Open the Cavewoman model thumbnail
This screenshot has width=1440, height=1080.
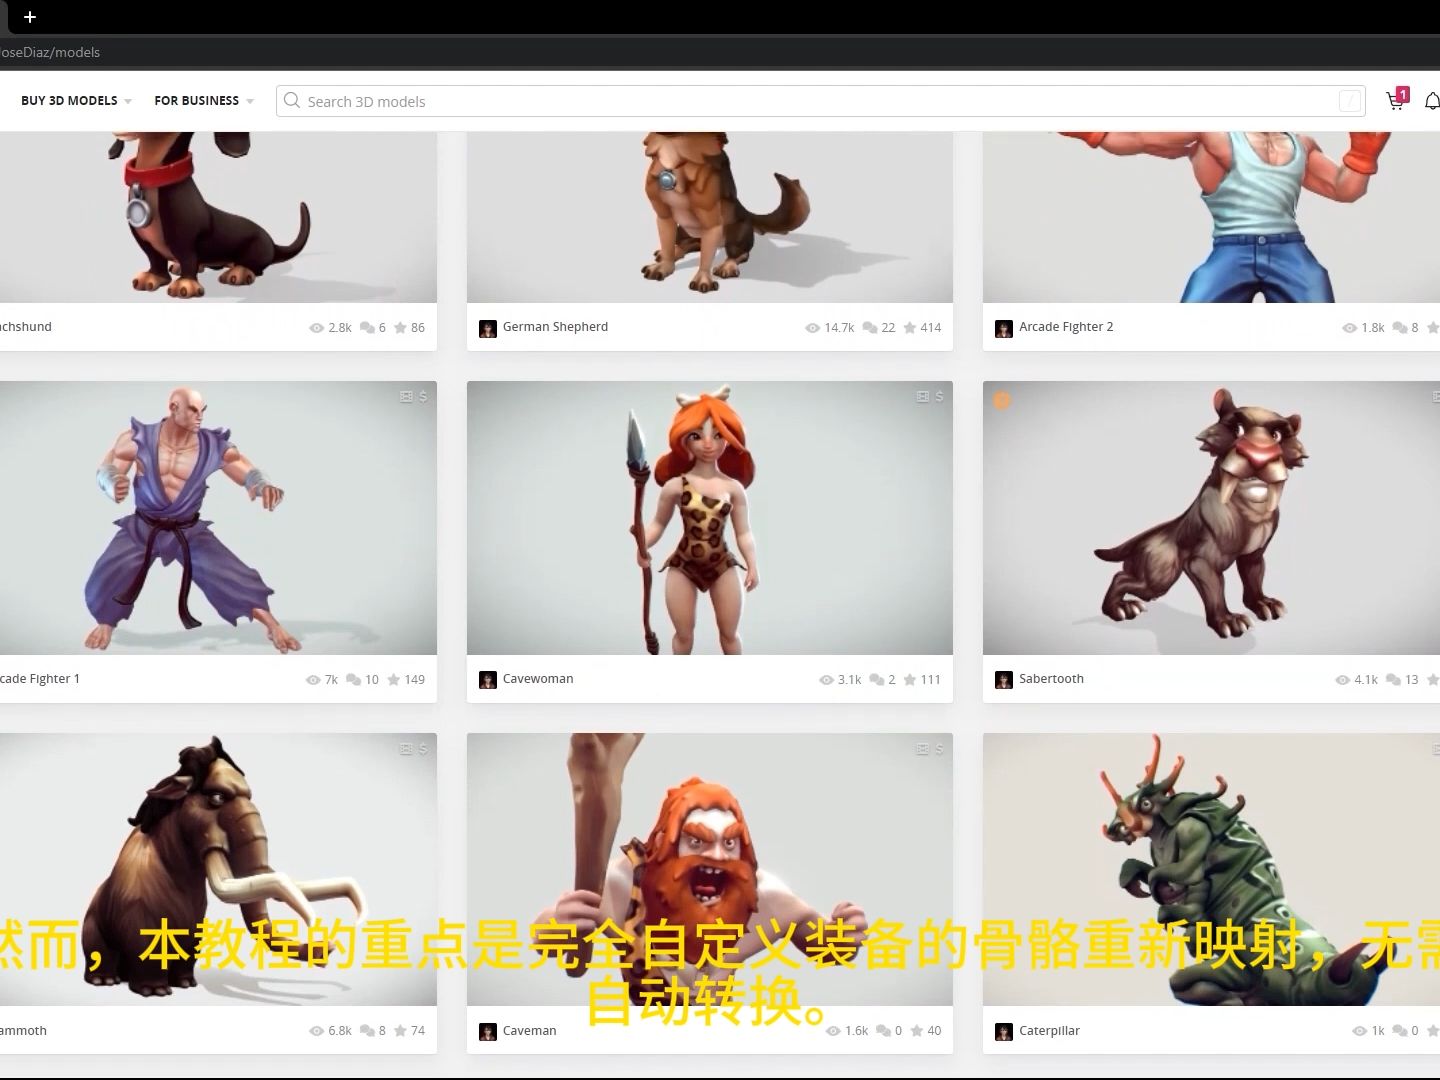point(710,518)
